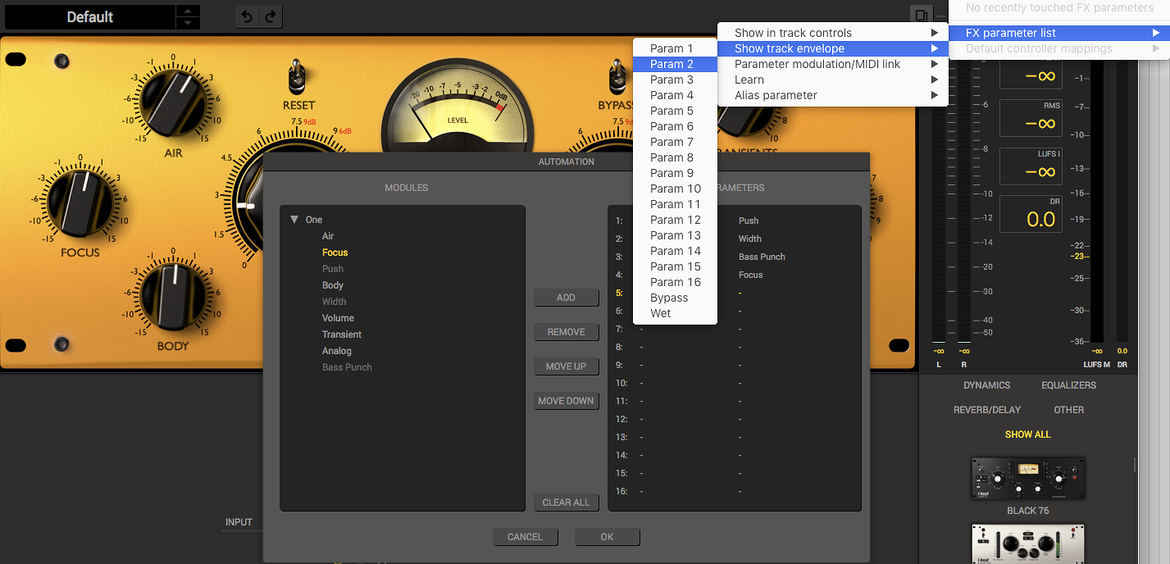Click the LEVEL VU meter
The height and width of the screenshot is (564, 1170).
pyautogui.click(x=457, y=110)
